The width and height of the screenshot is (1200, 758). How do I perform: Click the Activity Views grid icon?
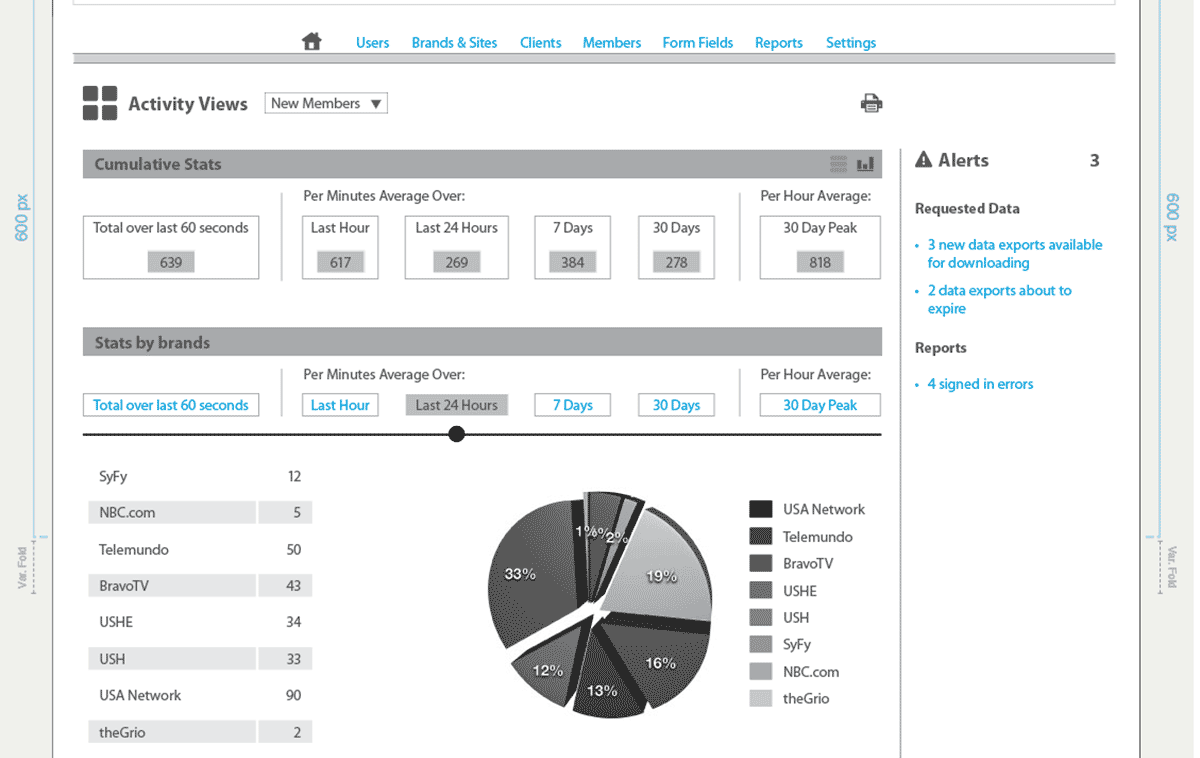100,103
